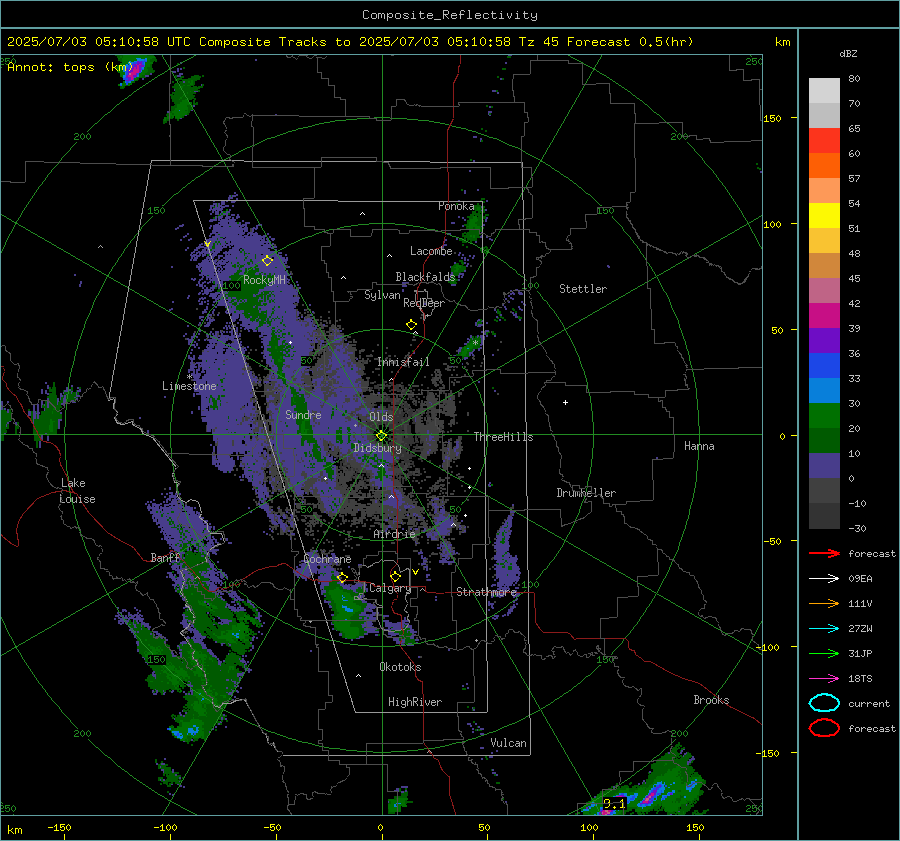Screen dimensions: 900x841
Task: Click the Airdrie city label
Action: pyautogui.click(x=394, y=534)
